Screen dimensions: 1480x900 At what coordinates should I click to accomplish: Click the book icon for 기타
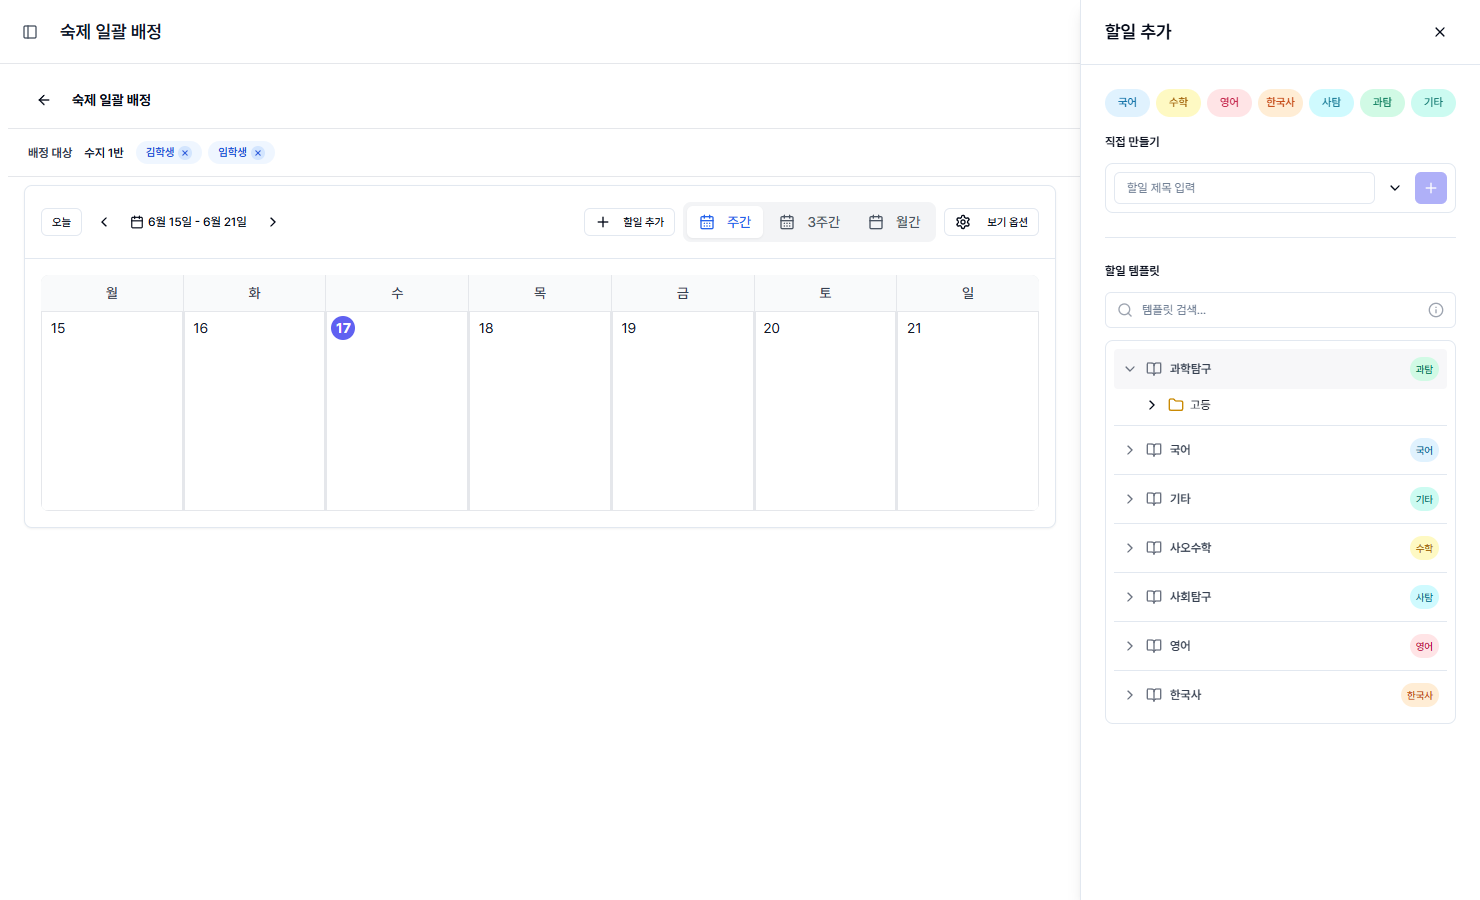[x=1154, y=499]
